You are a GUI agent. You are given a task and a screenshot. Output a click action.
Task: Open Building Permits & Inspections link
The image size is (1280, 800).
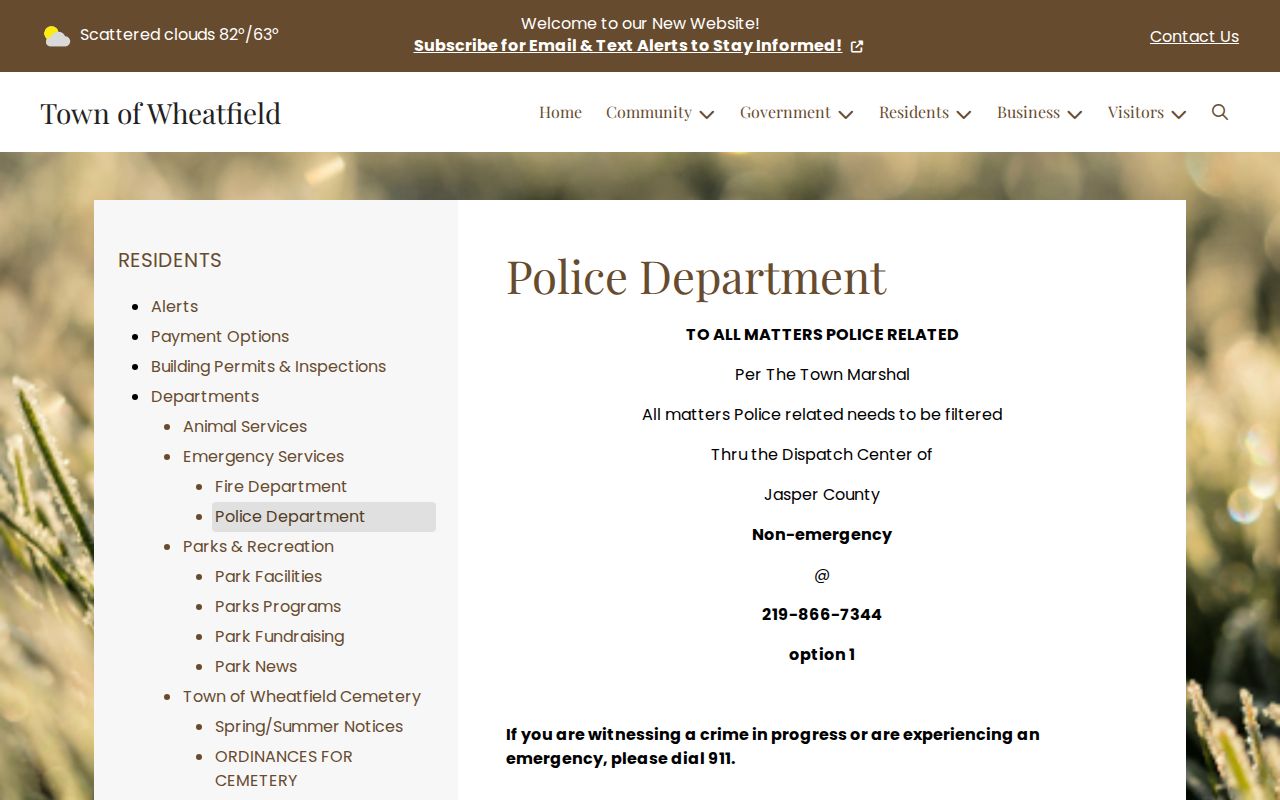point(268,366)
